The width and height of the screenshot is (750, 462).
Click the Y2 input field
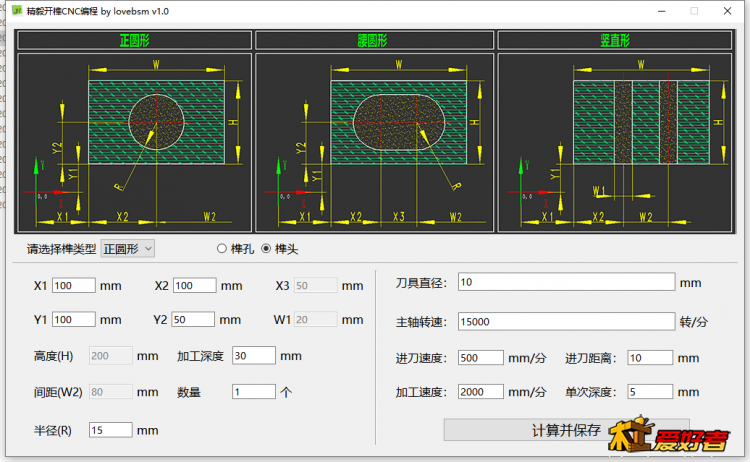click(x=193, y=319)
